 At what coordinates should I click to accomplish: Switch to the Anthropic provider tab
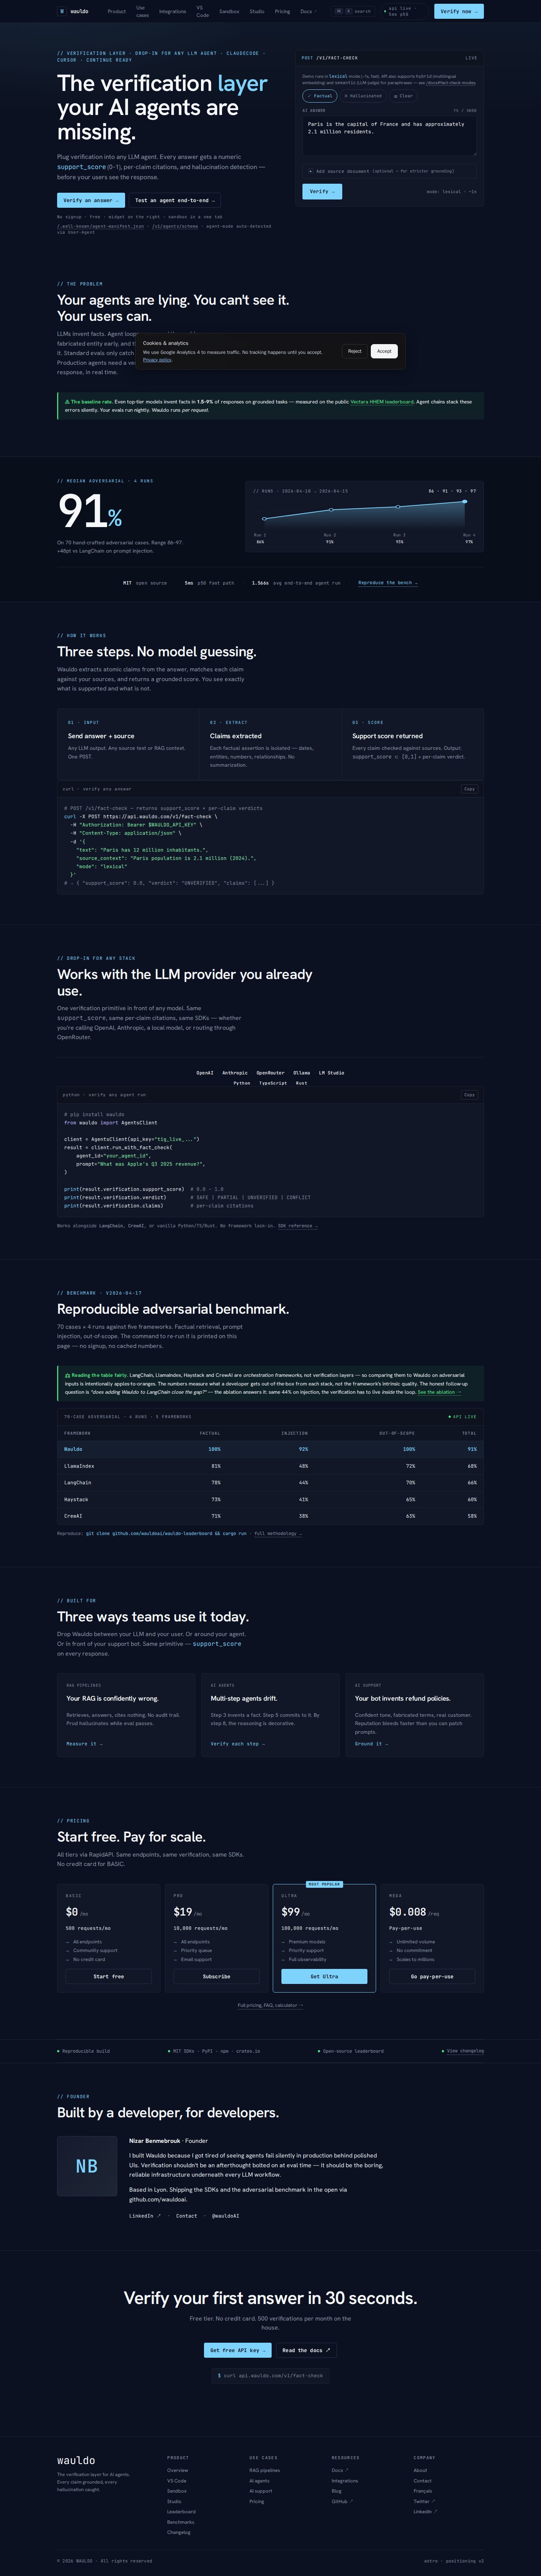click(x=235, y=1072)
